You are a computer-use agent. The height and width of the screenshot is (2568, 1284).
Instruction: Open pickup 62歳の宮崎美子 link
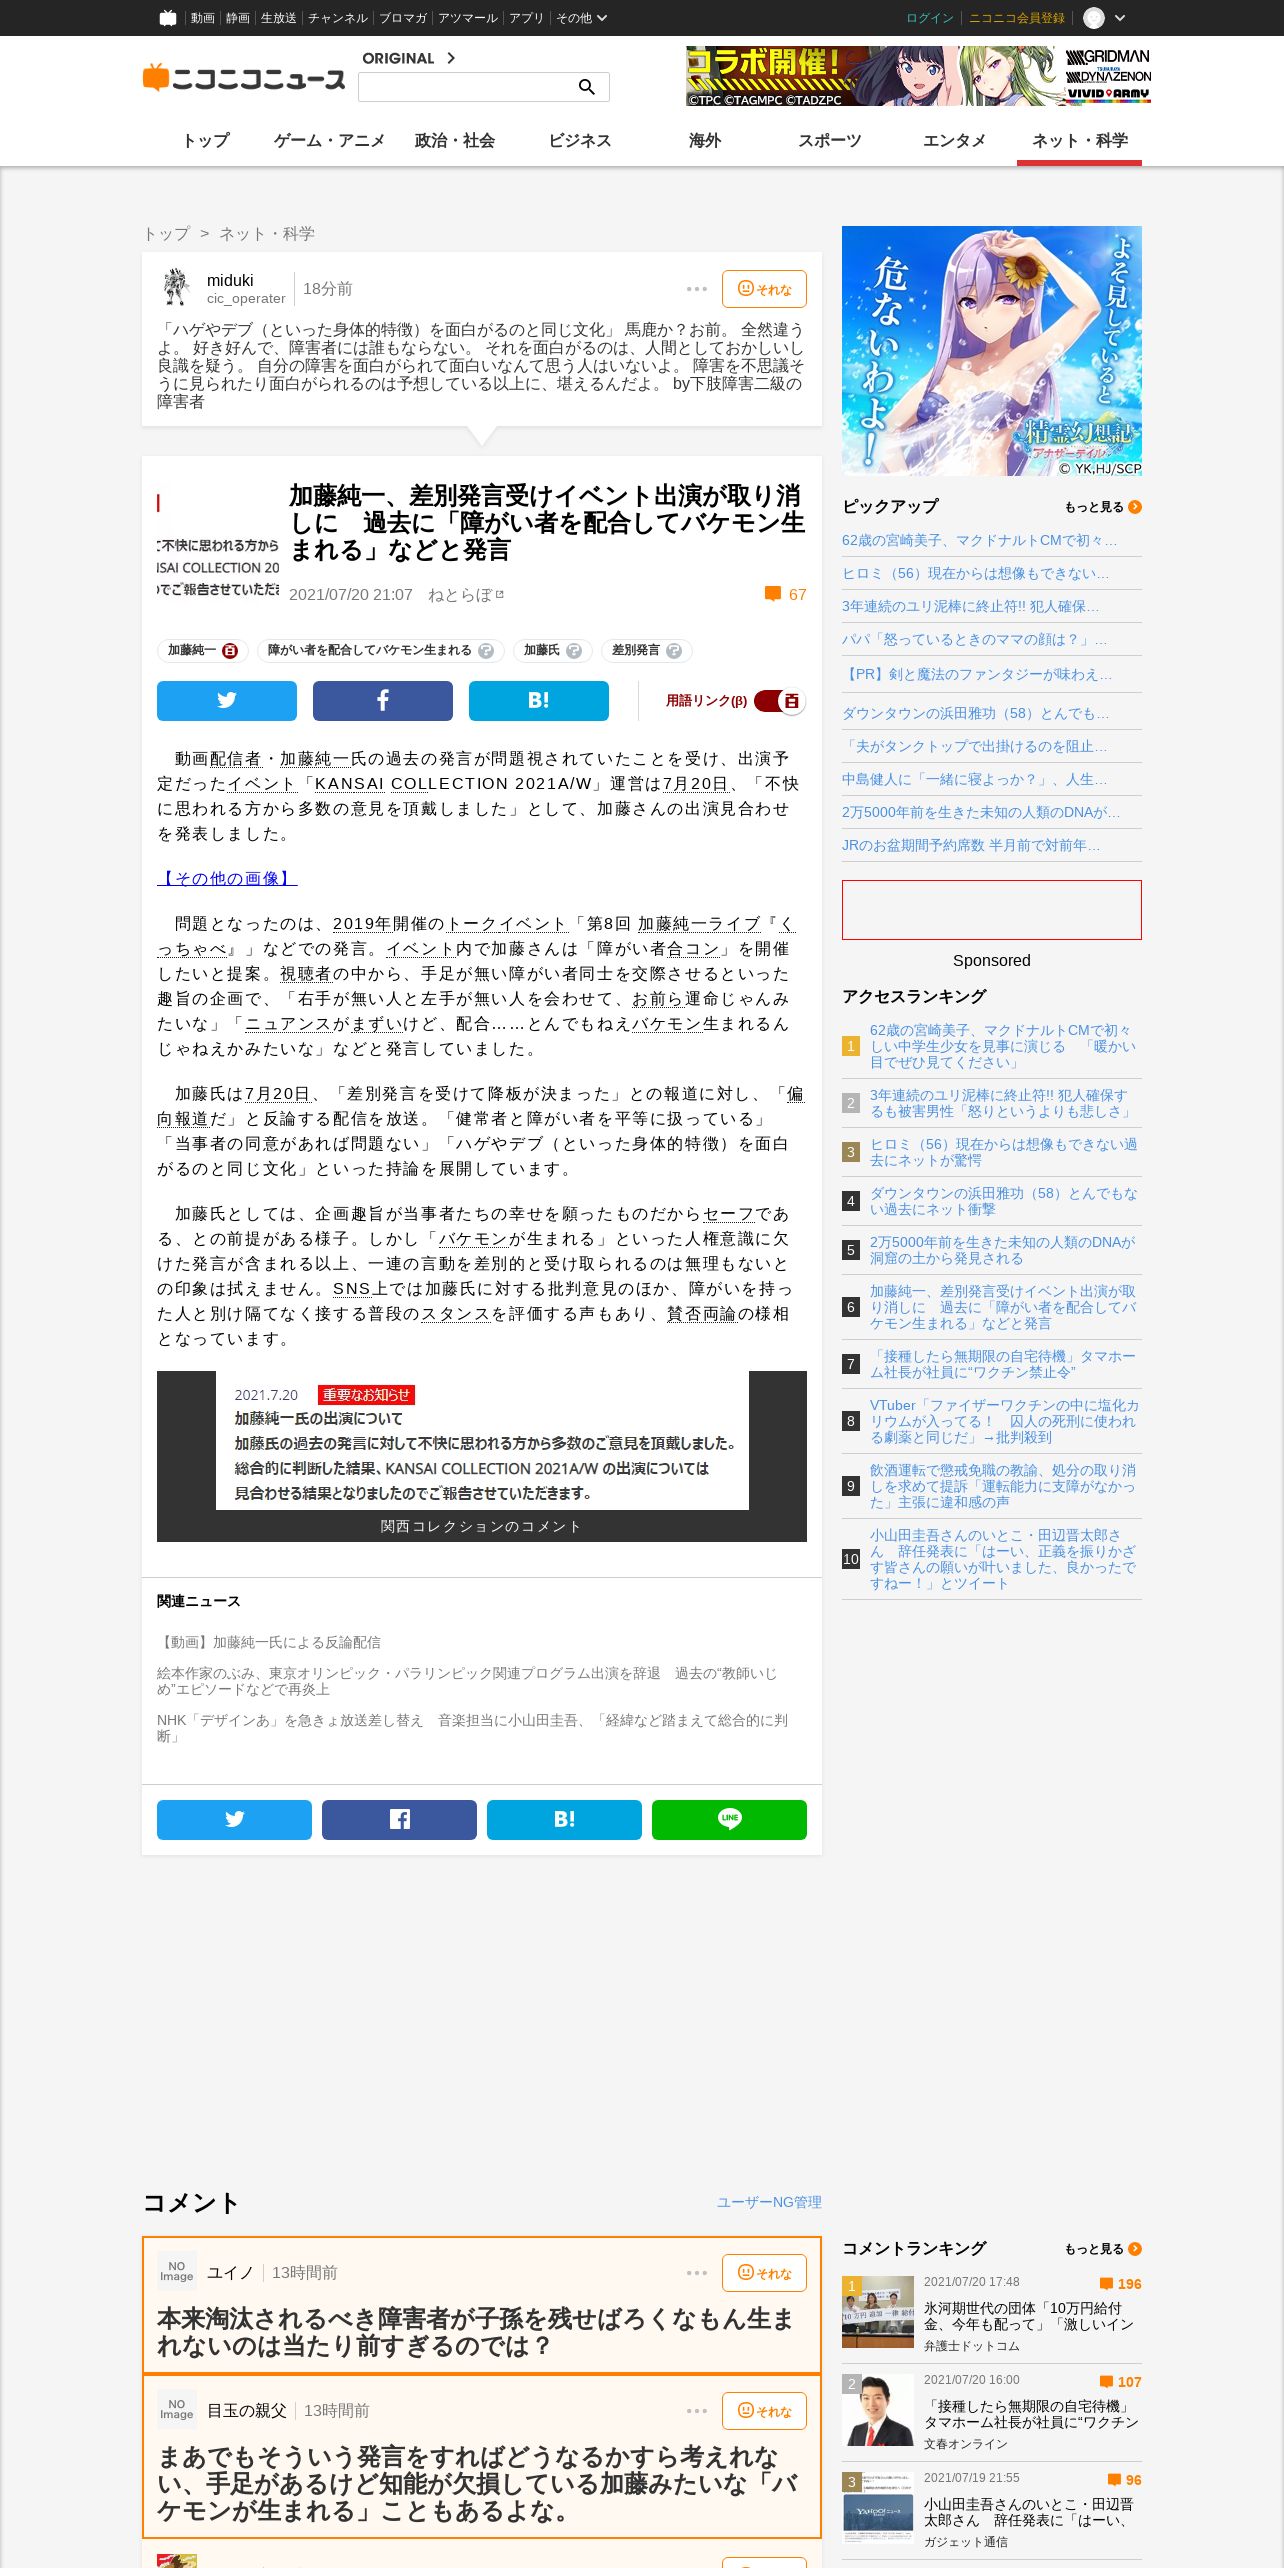[x=979, y=540]
